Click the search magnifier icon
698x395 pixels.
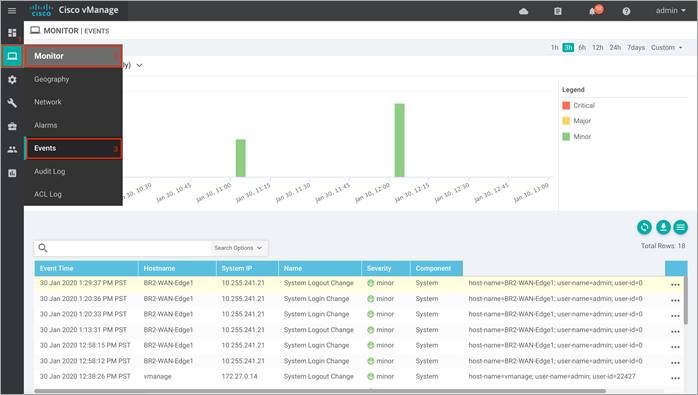pos(43,248)
